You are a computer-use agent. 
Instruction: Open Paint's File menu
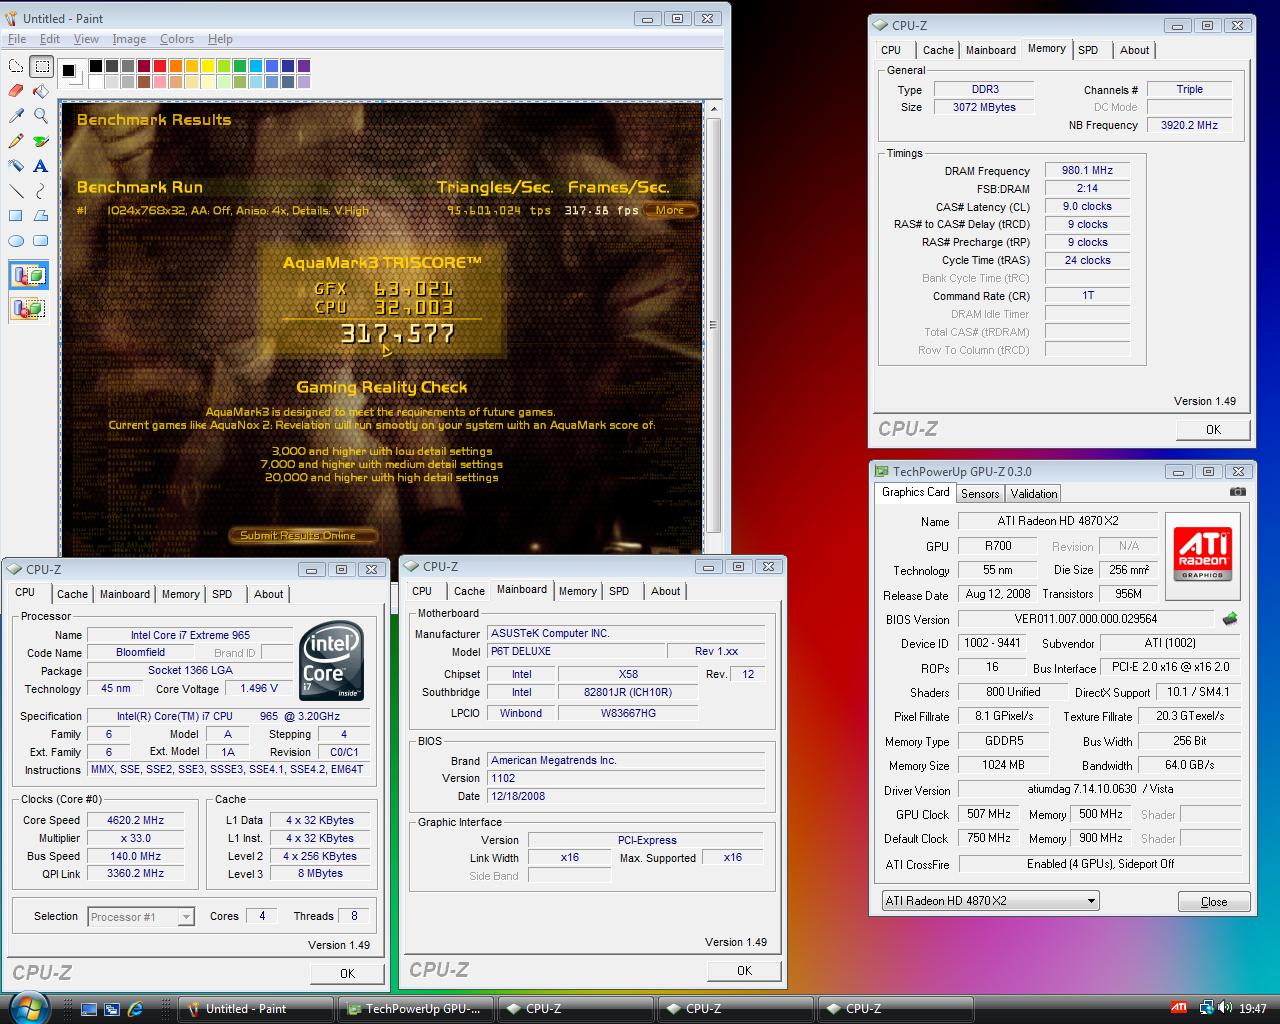[17, 39]
